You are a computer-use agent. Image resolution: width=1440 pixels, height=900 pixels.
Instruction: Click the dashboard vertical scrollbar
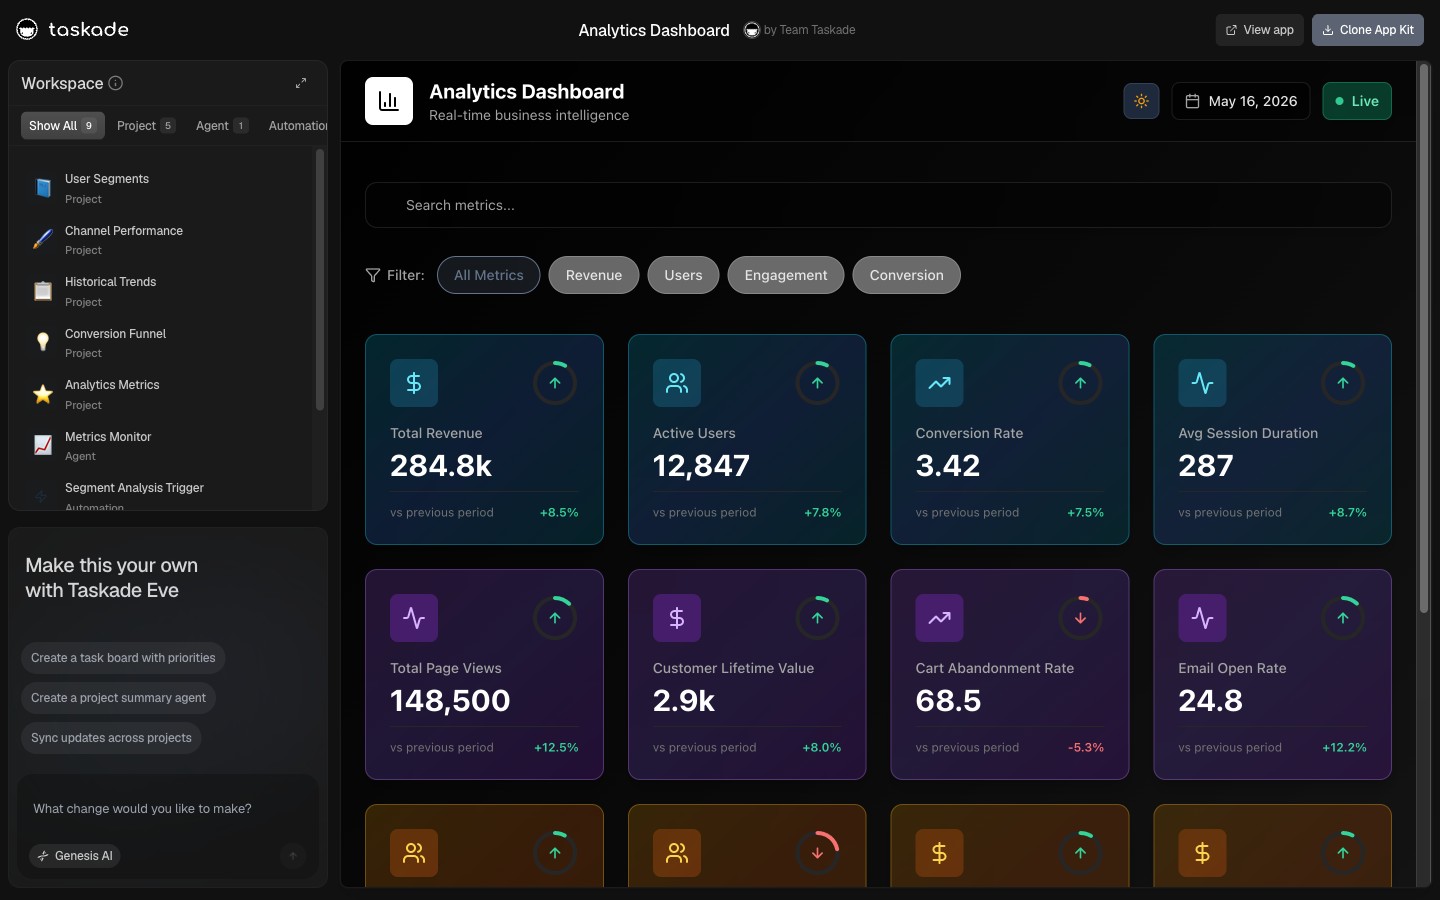1424,340
